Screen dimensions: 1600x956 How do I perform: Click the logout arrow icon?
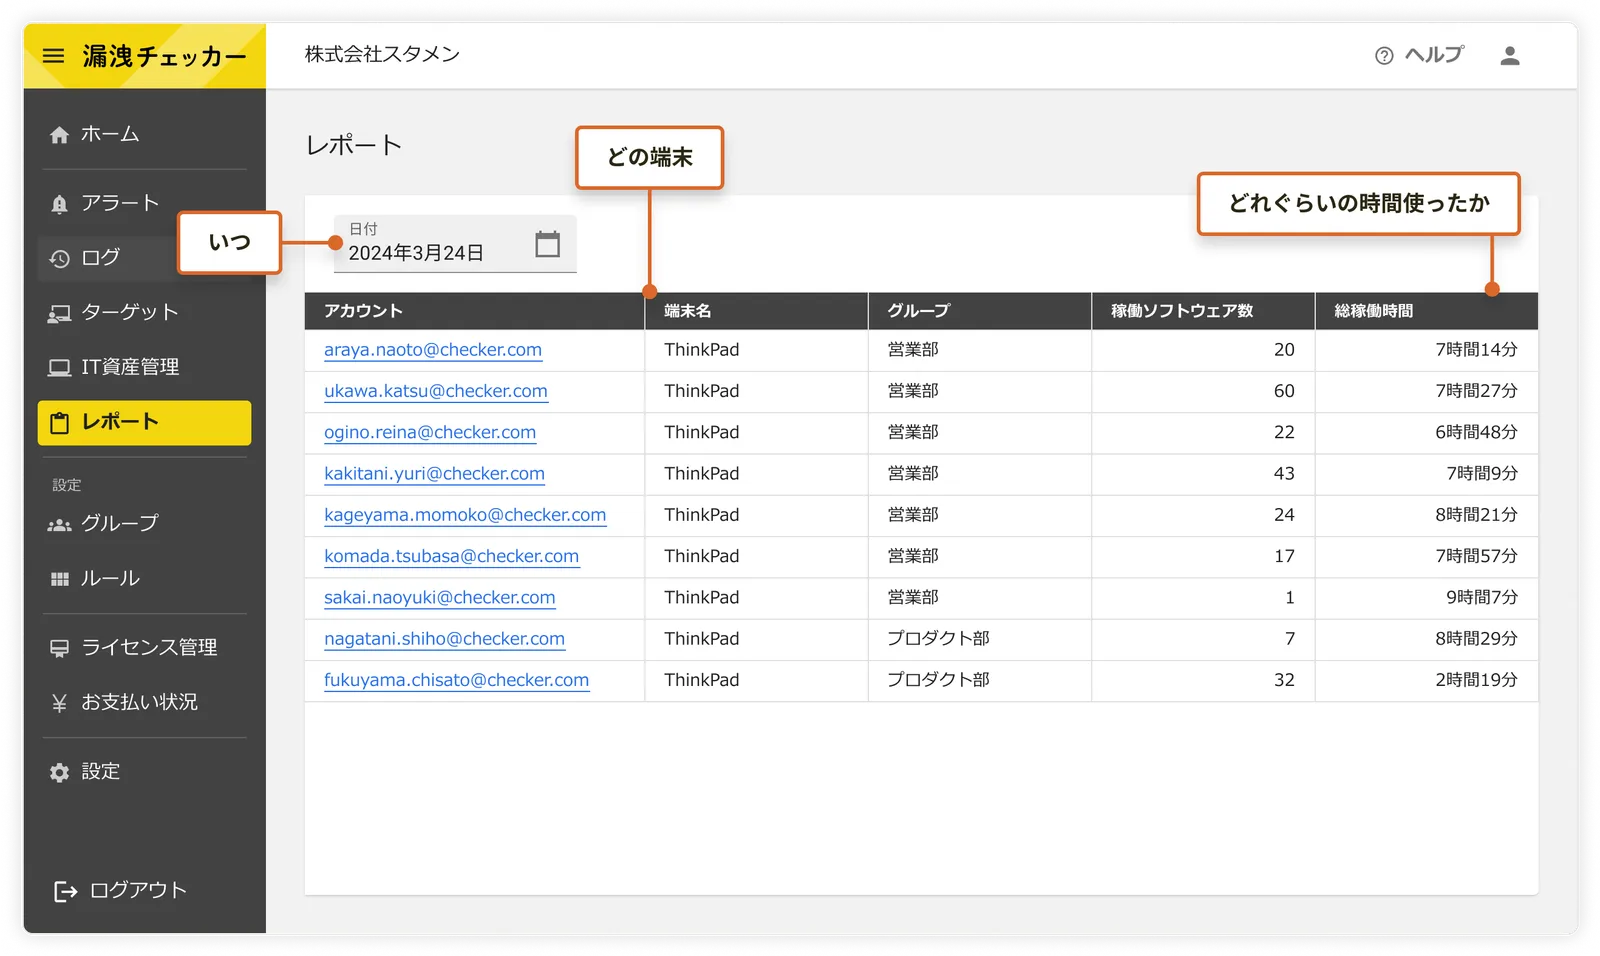(65, 891)
